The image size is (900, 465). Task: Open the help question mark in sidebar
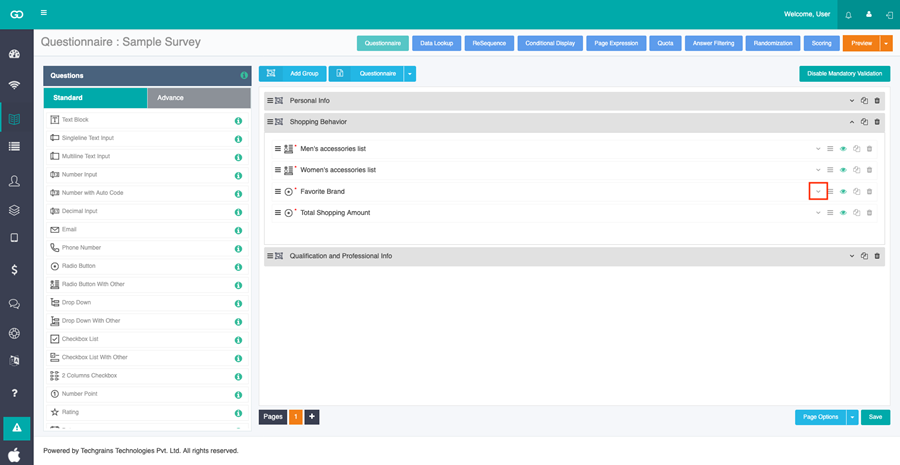[14, 393]
